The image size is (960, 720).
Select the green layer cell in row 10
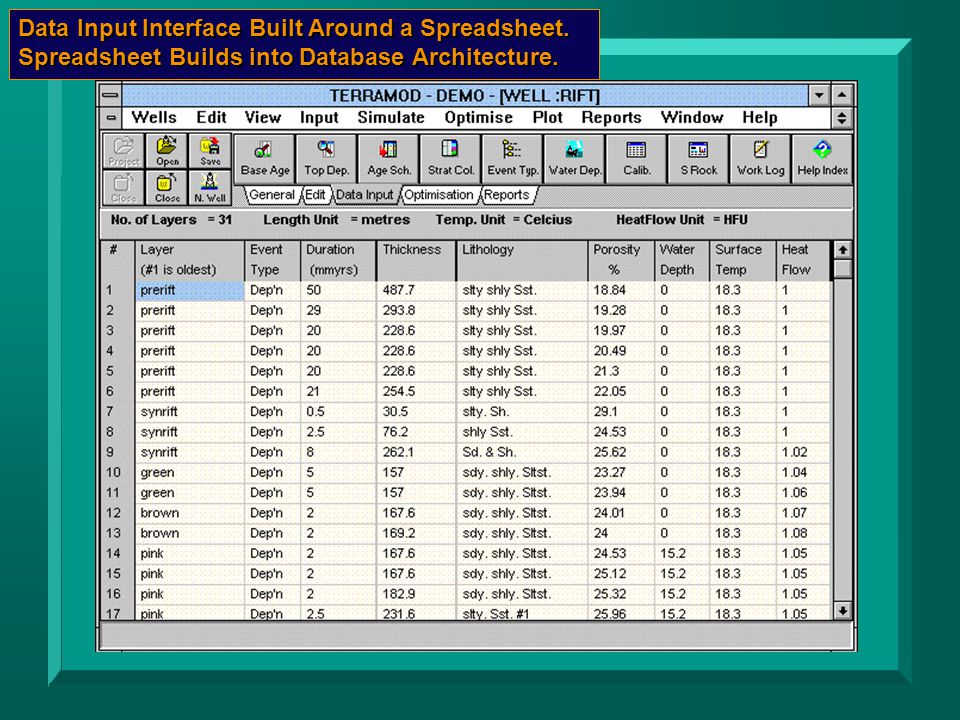coord(190,472)
